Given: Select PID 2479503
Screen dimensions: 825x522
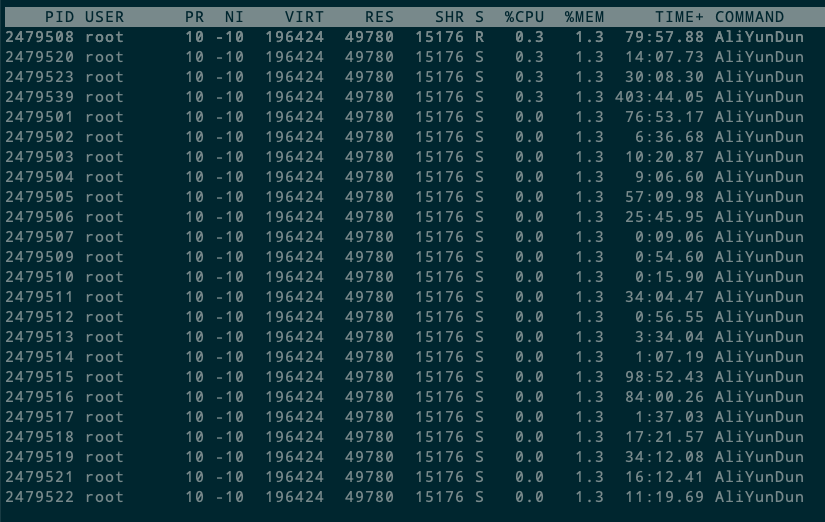Looking at the screenshot, I should 39,157.
